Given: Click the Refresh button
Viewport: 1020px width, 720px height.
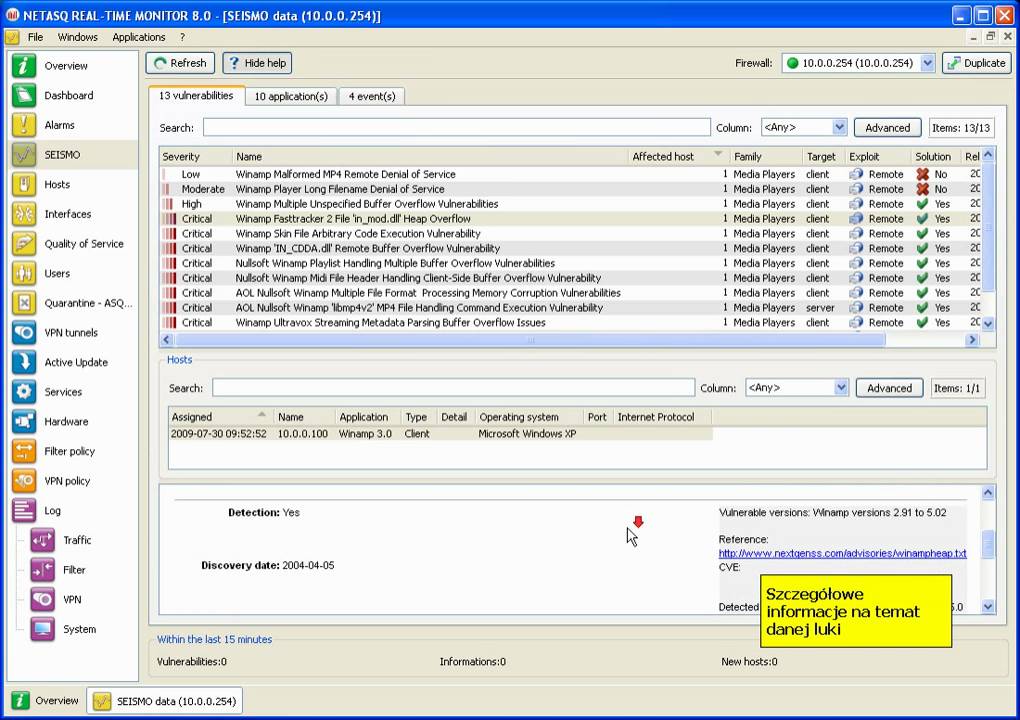Looking at the screenshot, I should 180,63.
